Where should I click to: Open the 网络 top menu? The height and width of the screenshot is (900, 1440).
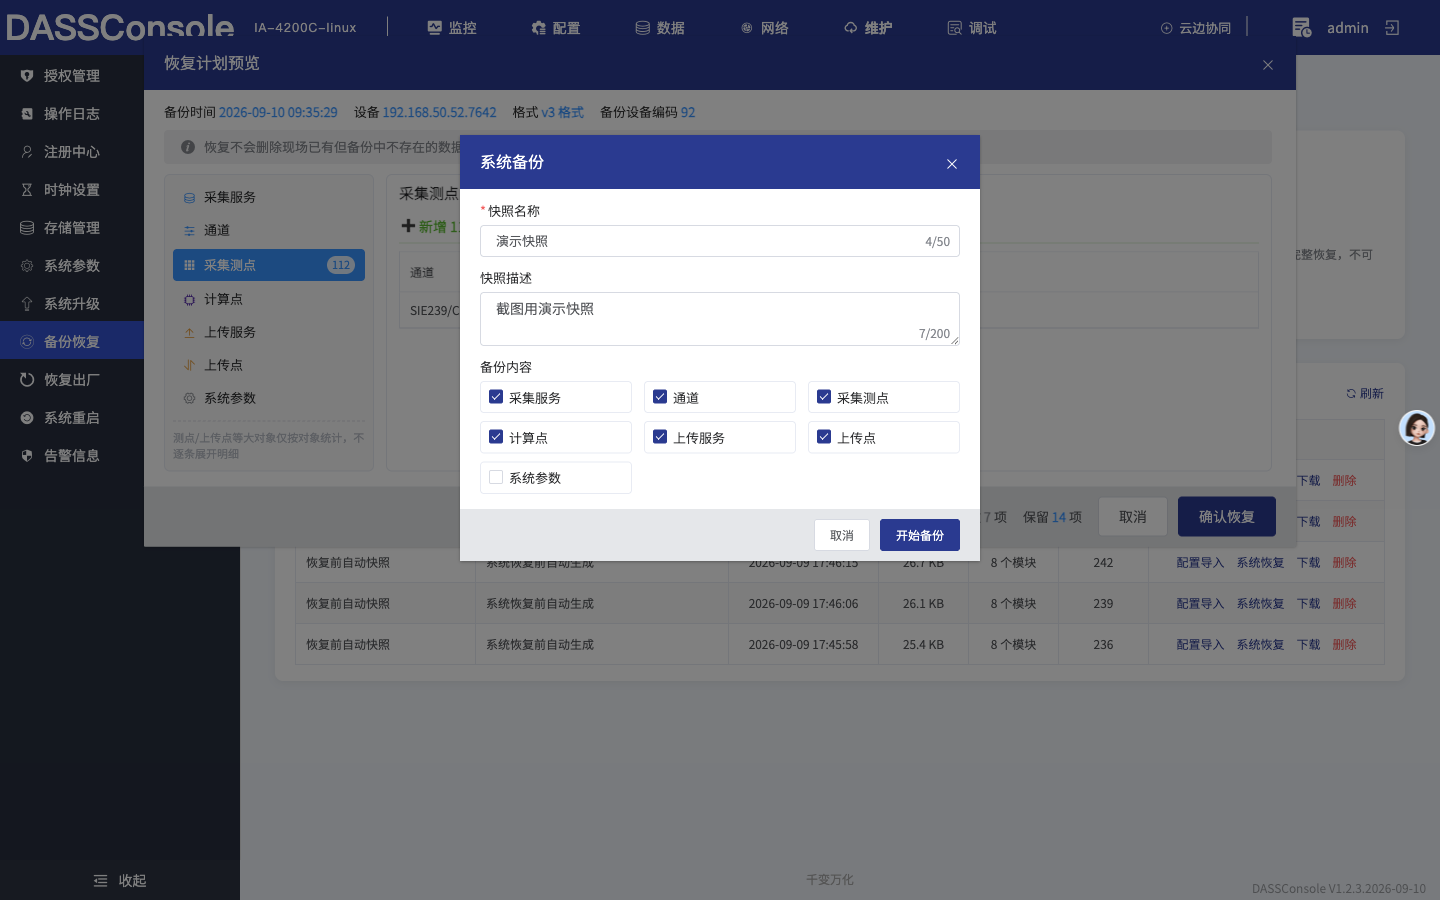(x=764, y=28)
